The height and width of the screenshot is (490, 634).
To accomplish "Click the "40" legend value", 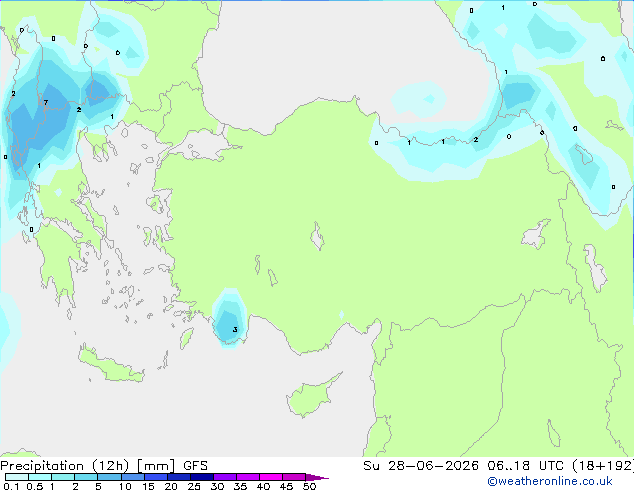I will 263,486.
